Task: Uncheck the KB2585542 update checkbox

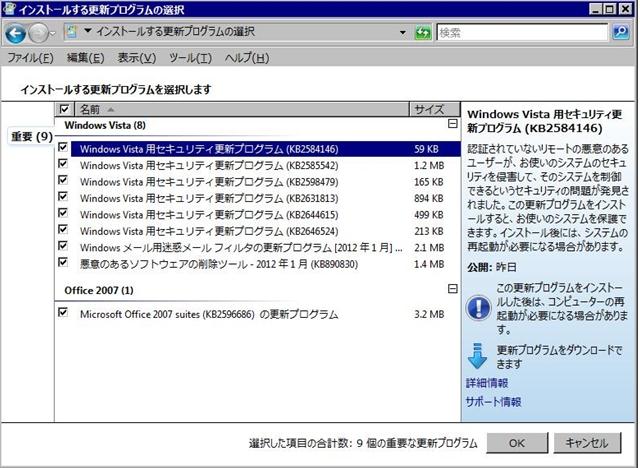Action: [63, 164]
